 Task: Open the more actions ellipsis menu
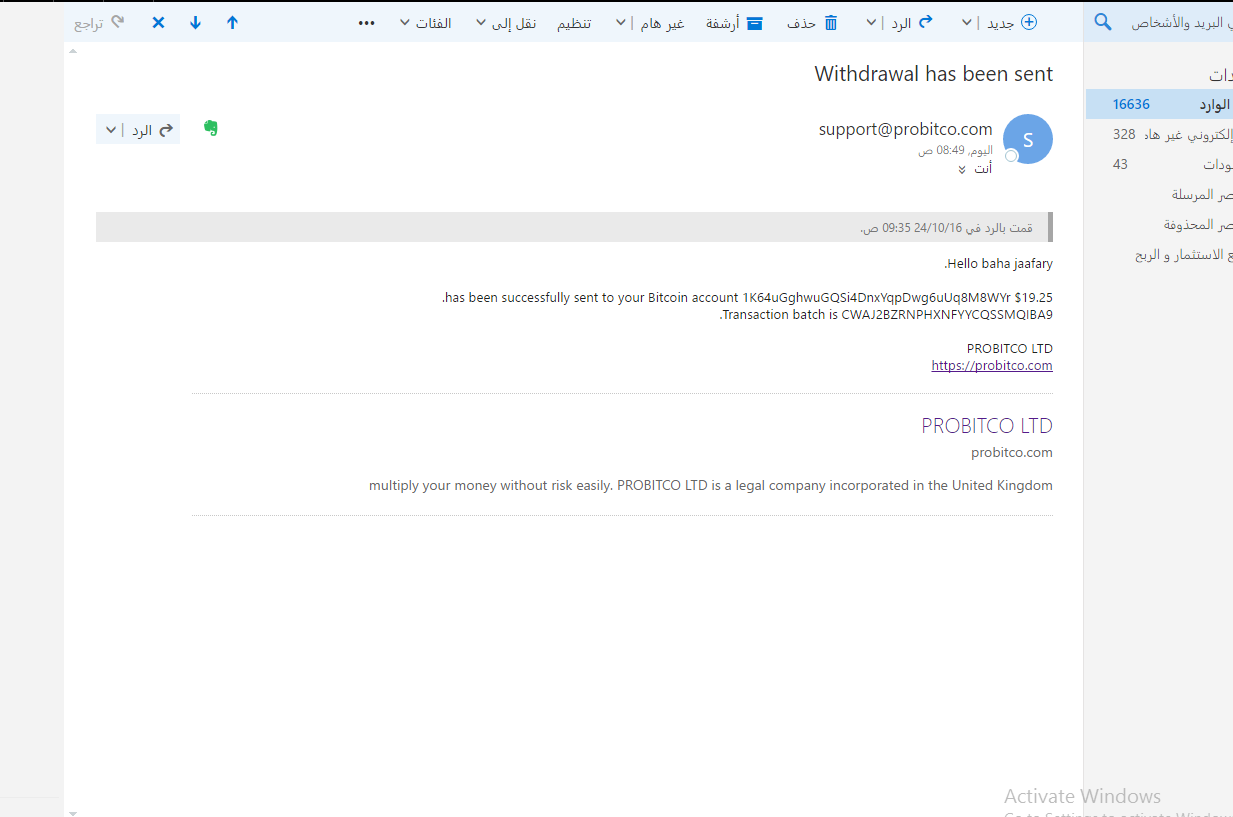(367, 22)
